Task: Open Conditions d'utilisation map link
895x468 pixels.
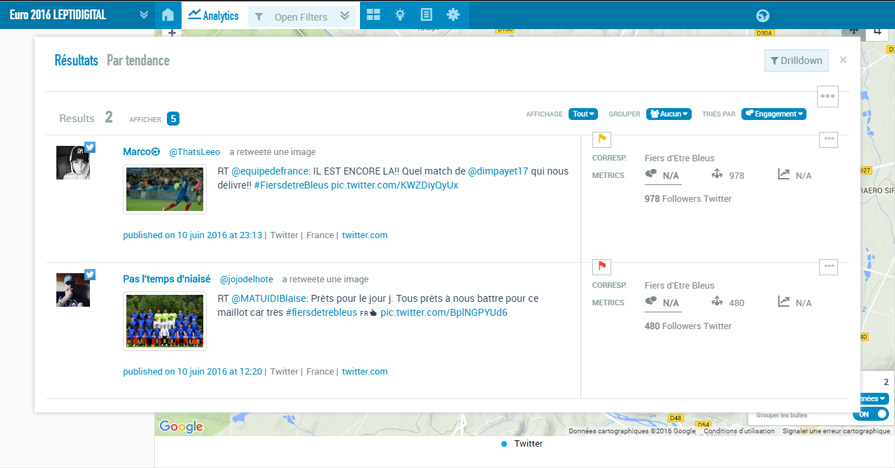Action: pos(739,431)
